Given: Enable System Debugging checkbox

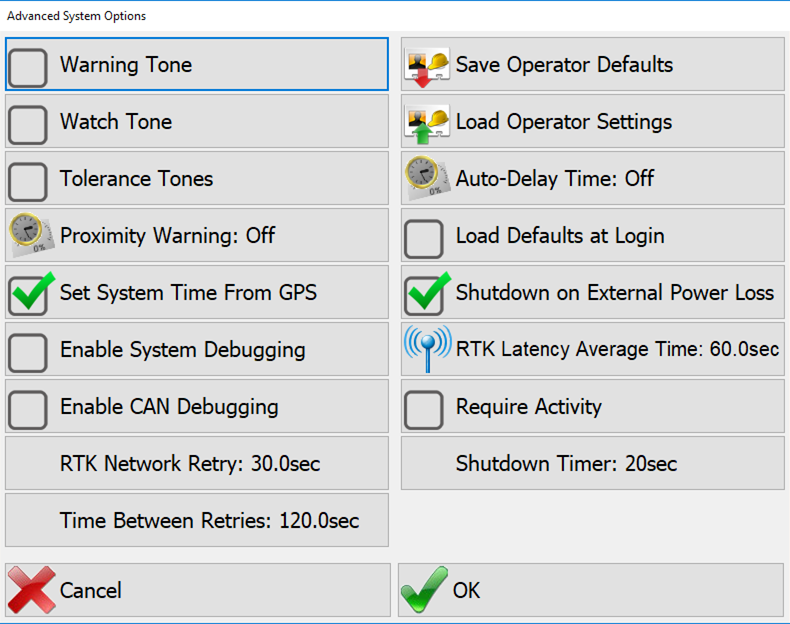Looking at the screenshot, I should coord(28,353).
